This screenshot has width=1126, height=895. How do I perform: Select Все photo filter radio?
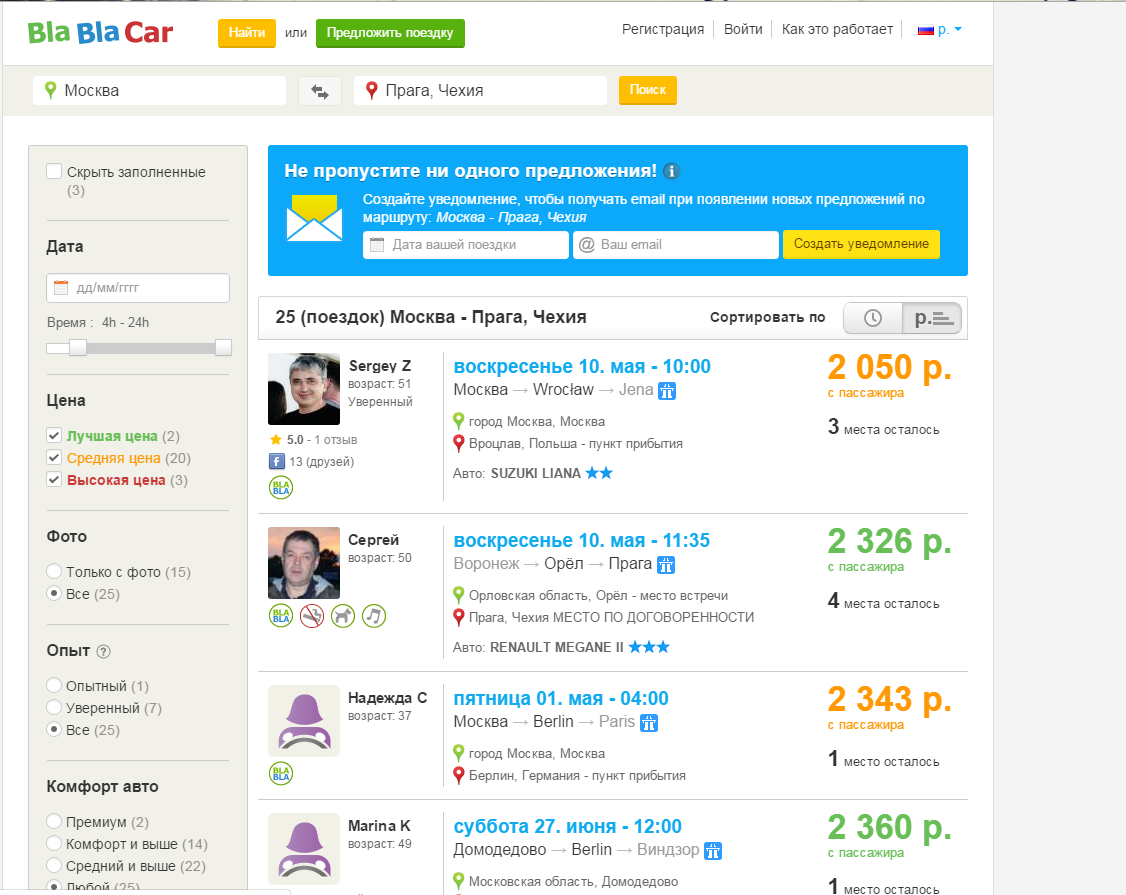54,594
